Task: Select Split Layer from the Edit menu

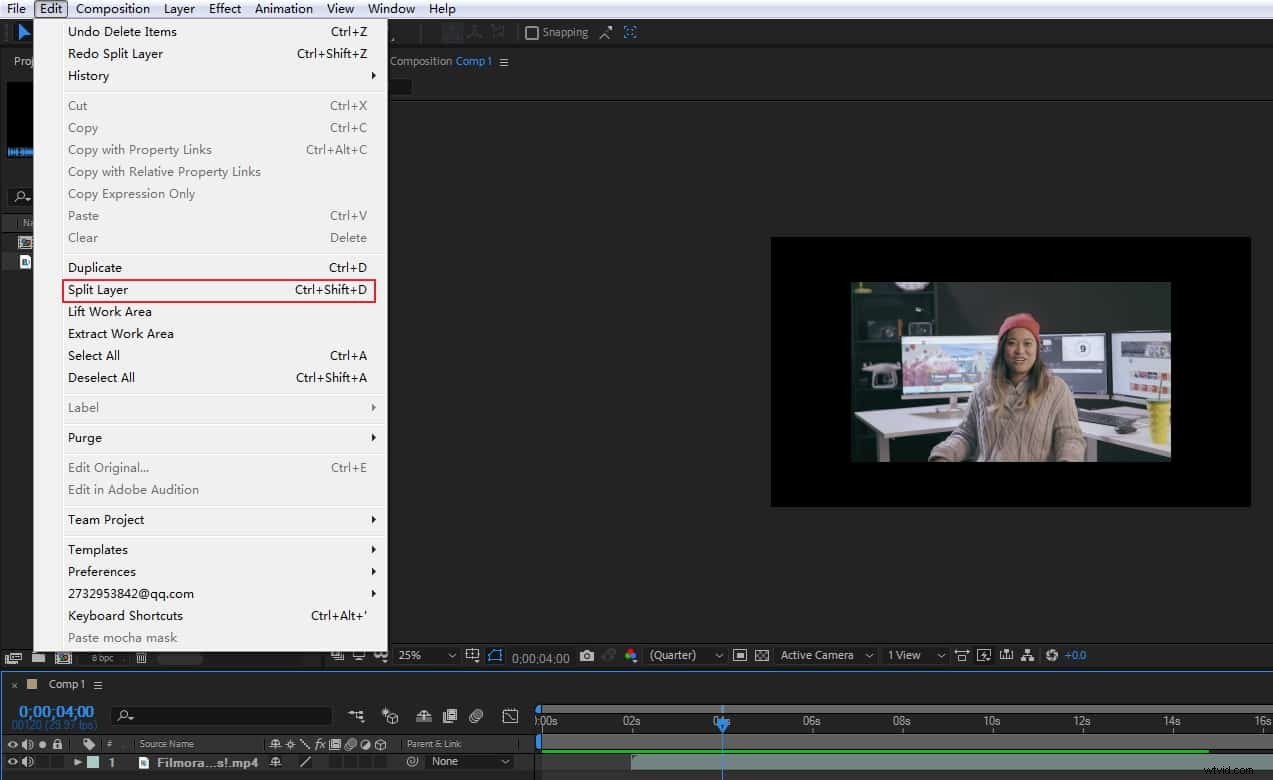Action: click(x=97, y=289)
